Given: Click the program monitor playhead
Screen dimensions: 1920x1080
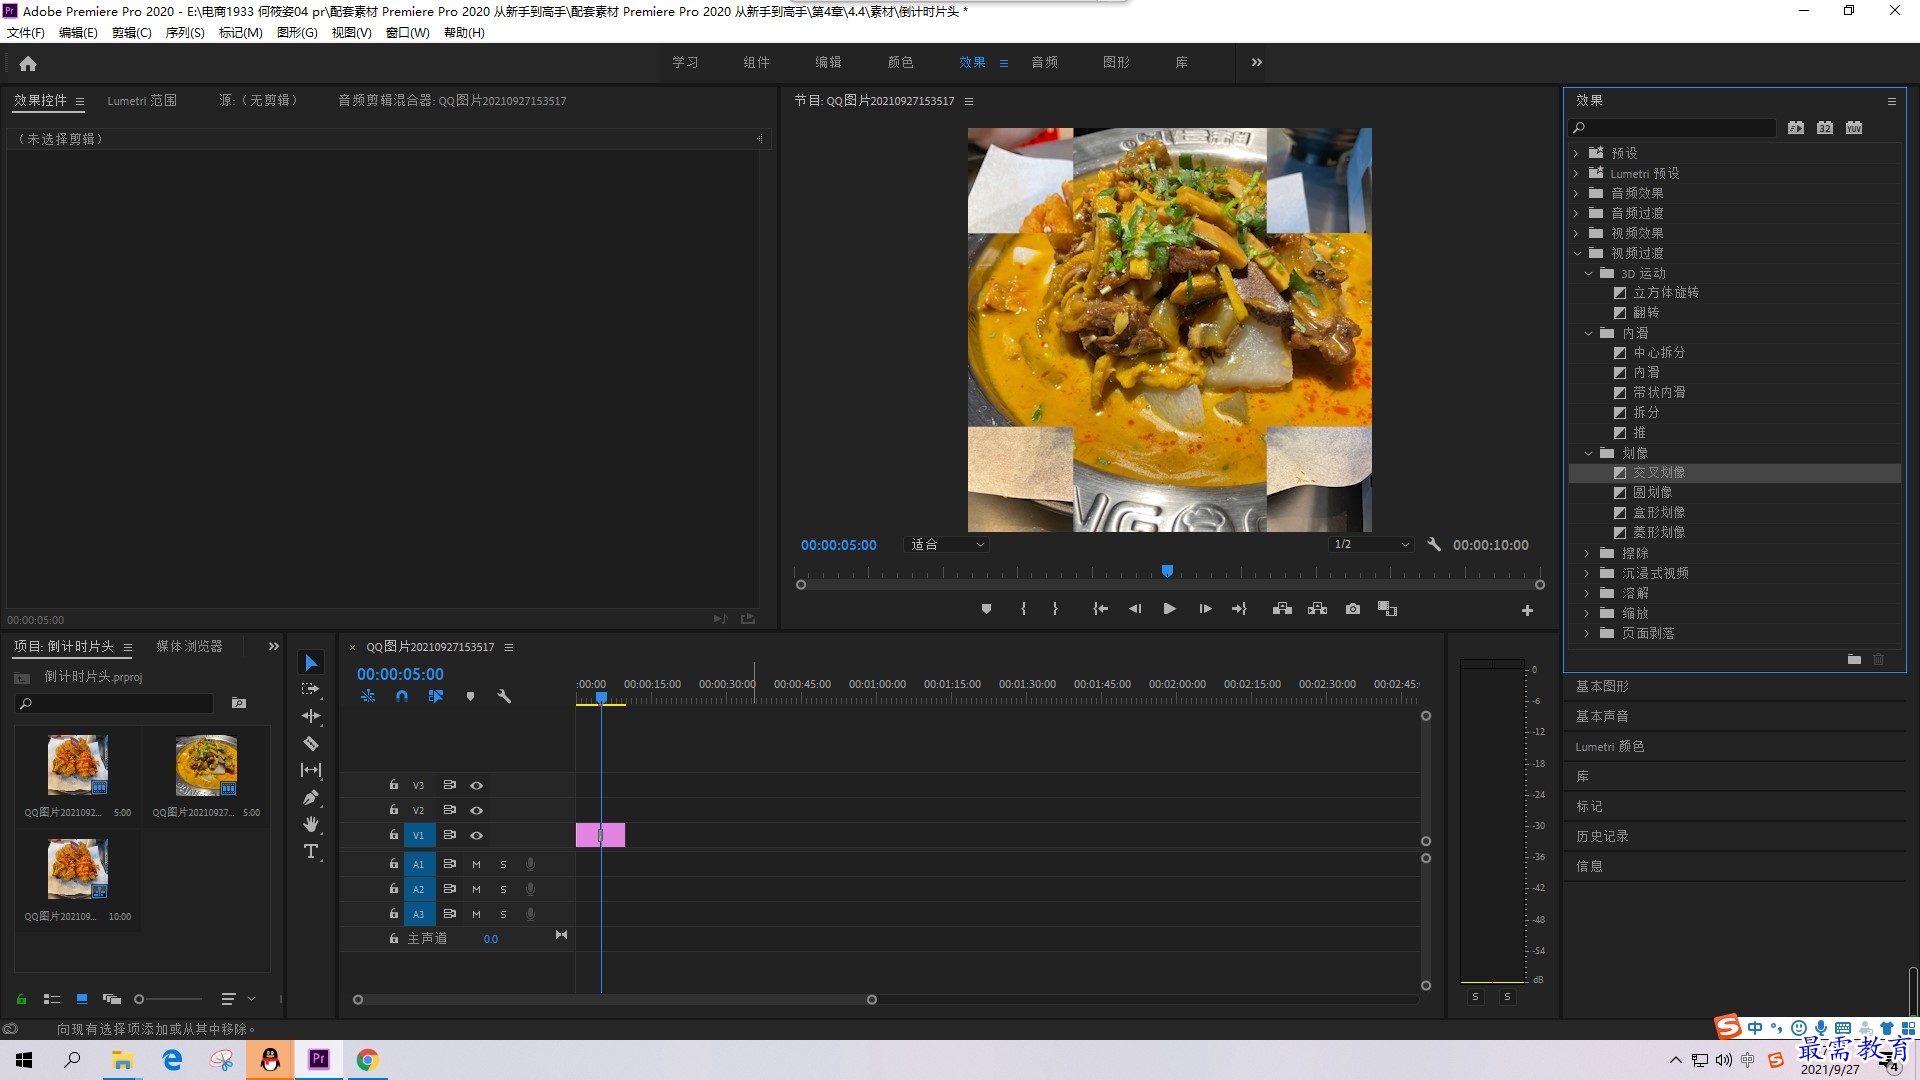Looking at the screenshot, I should 1167,571.
